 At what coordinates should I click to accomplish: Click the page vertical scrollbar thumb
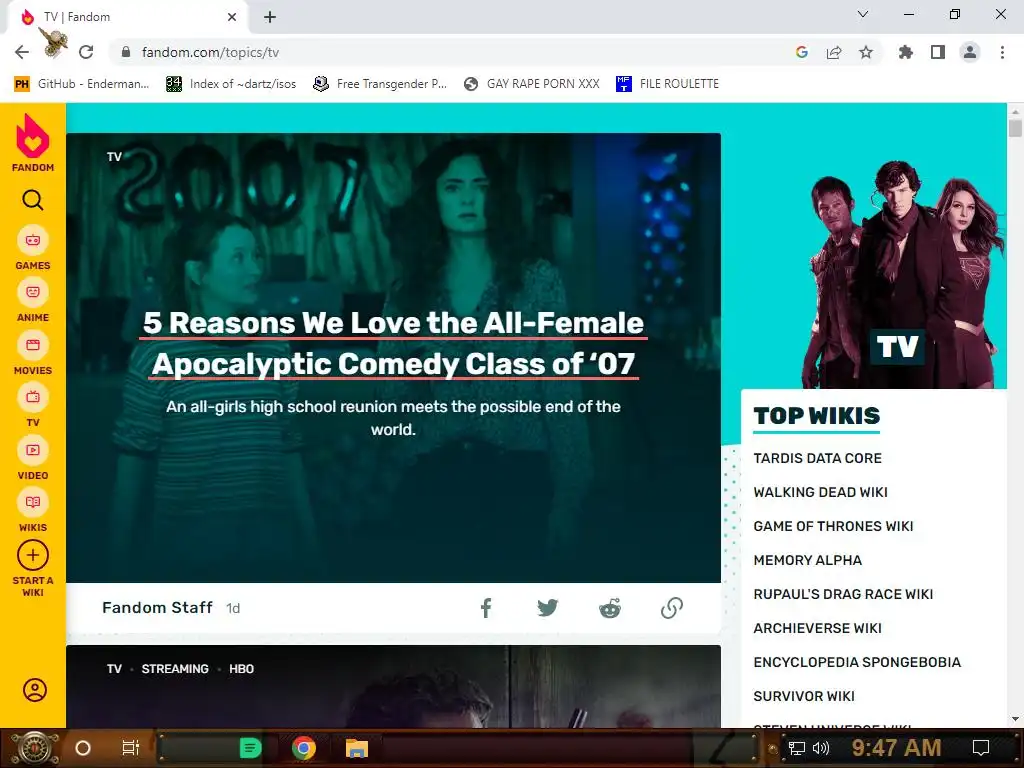point(1015,127)
